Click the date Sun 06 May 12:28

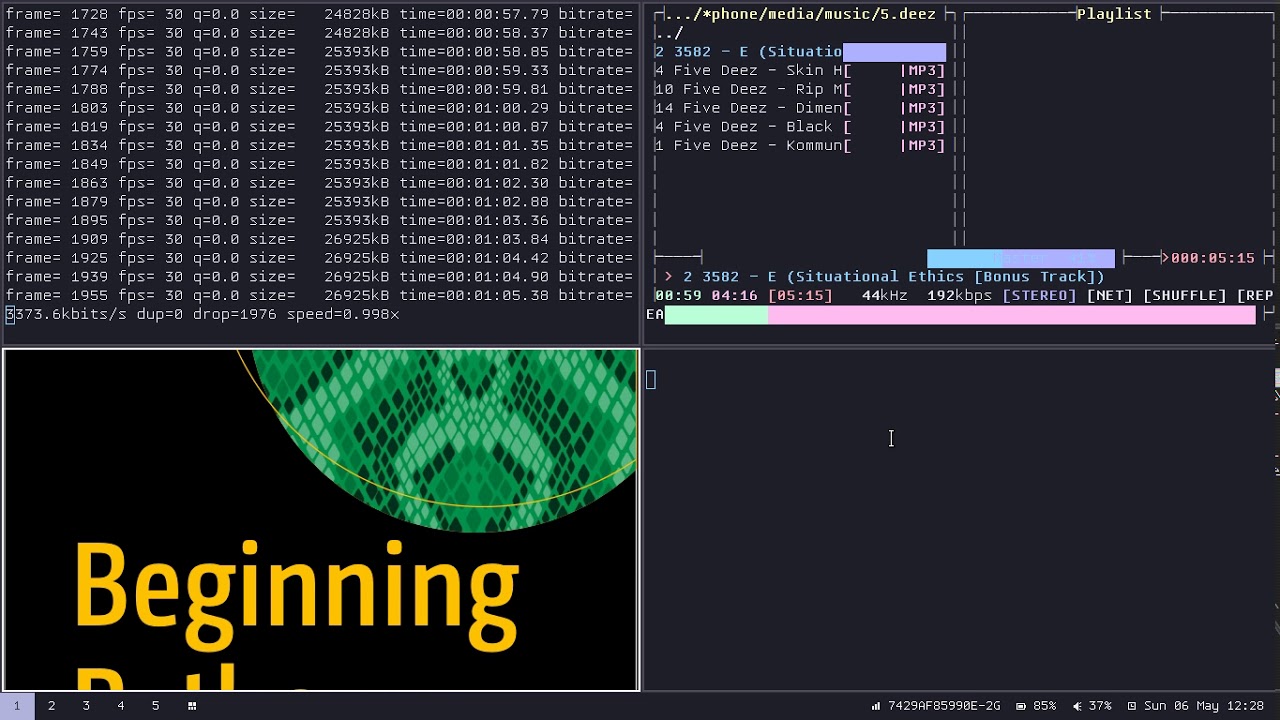point(1204,706)
